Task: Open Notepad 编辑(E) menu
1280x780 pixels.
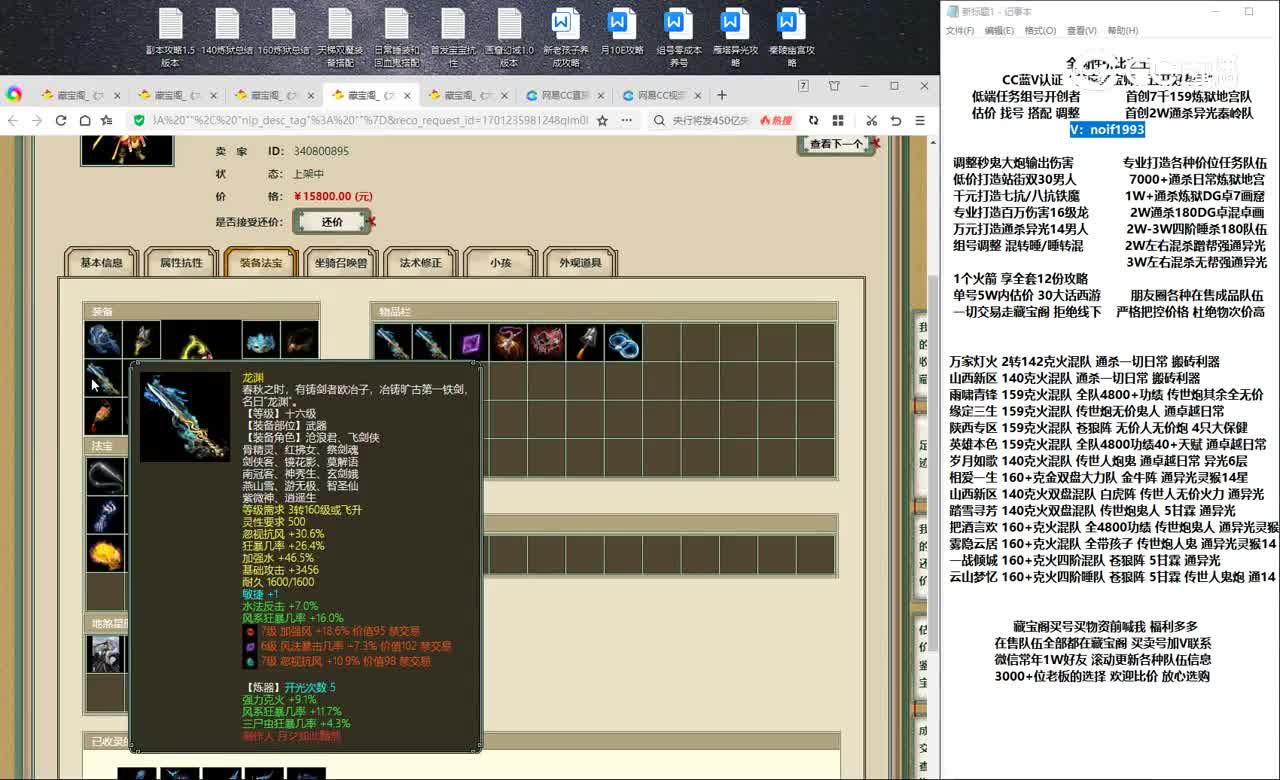Action: (999, 31)
